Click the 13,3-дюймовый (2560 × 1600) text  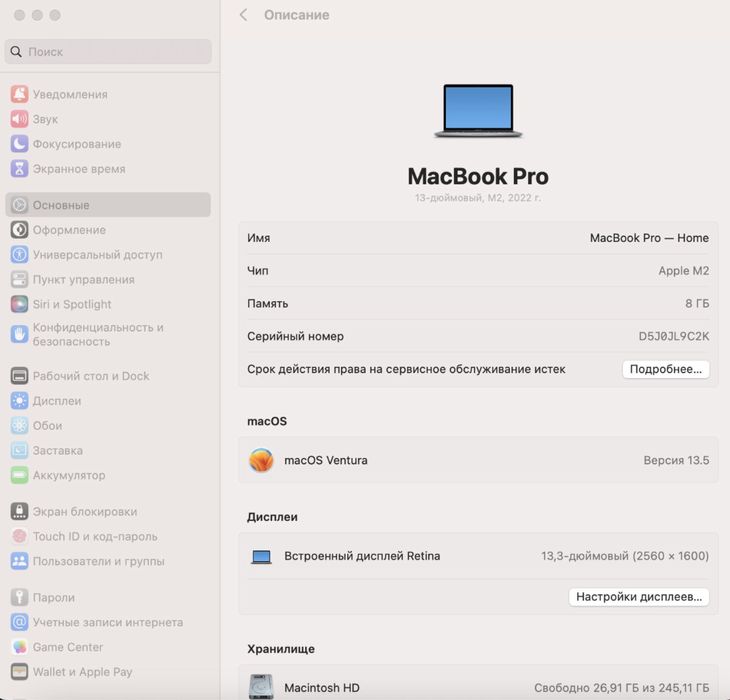pos(625,556)
